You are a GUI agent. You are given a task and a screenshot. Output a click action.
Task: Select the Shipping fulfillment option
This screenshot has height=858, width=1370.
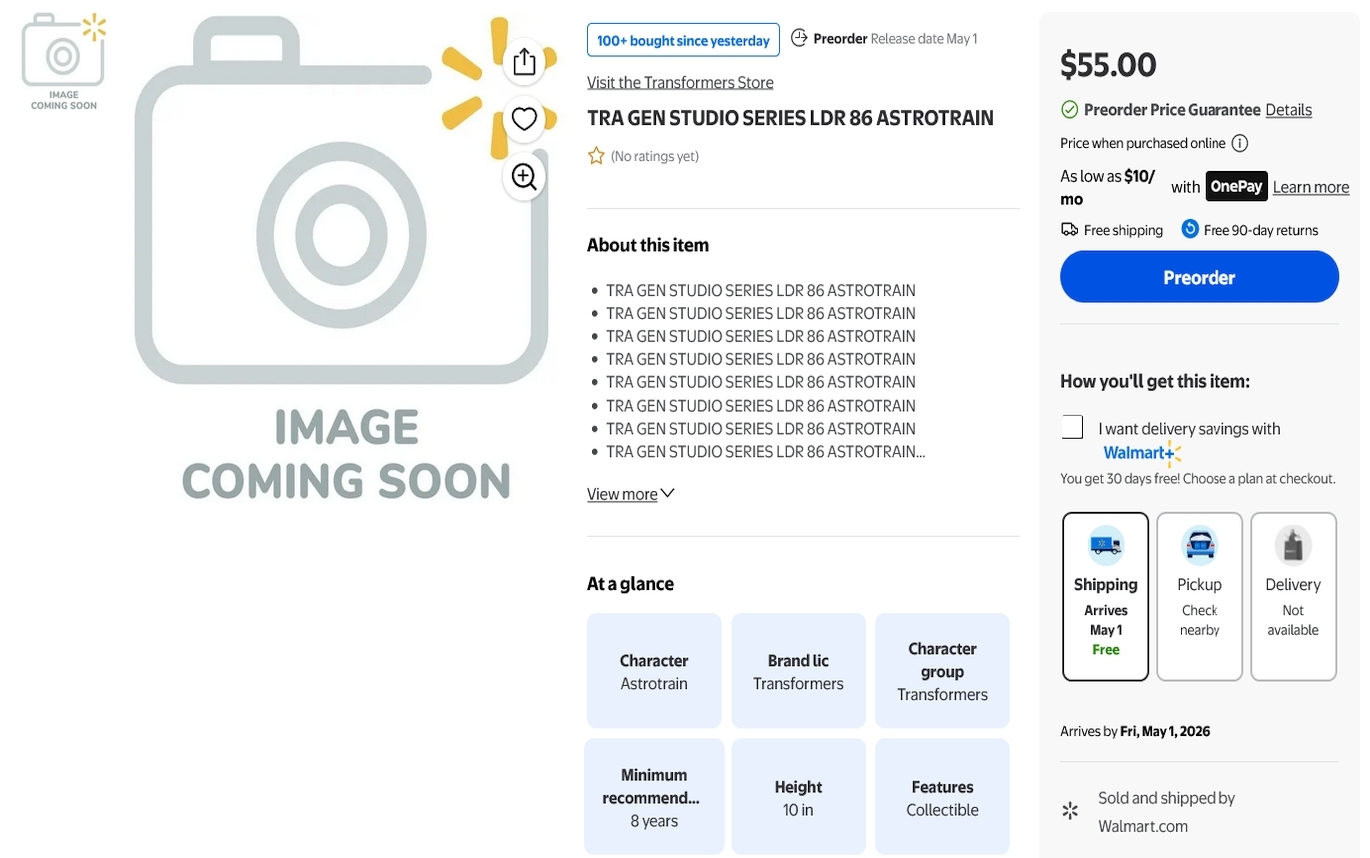coord(1105,596)
